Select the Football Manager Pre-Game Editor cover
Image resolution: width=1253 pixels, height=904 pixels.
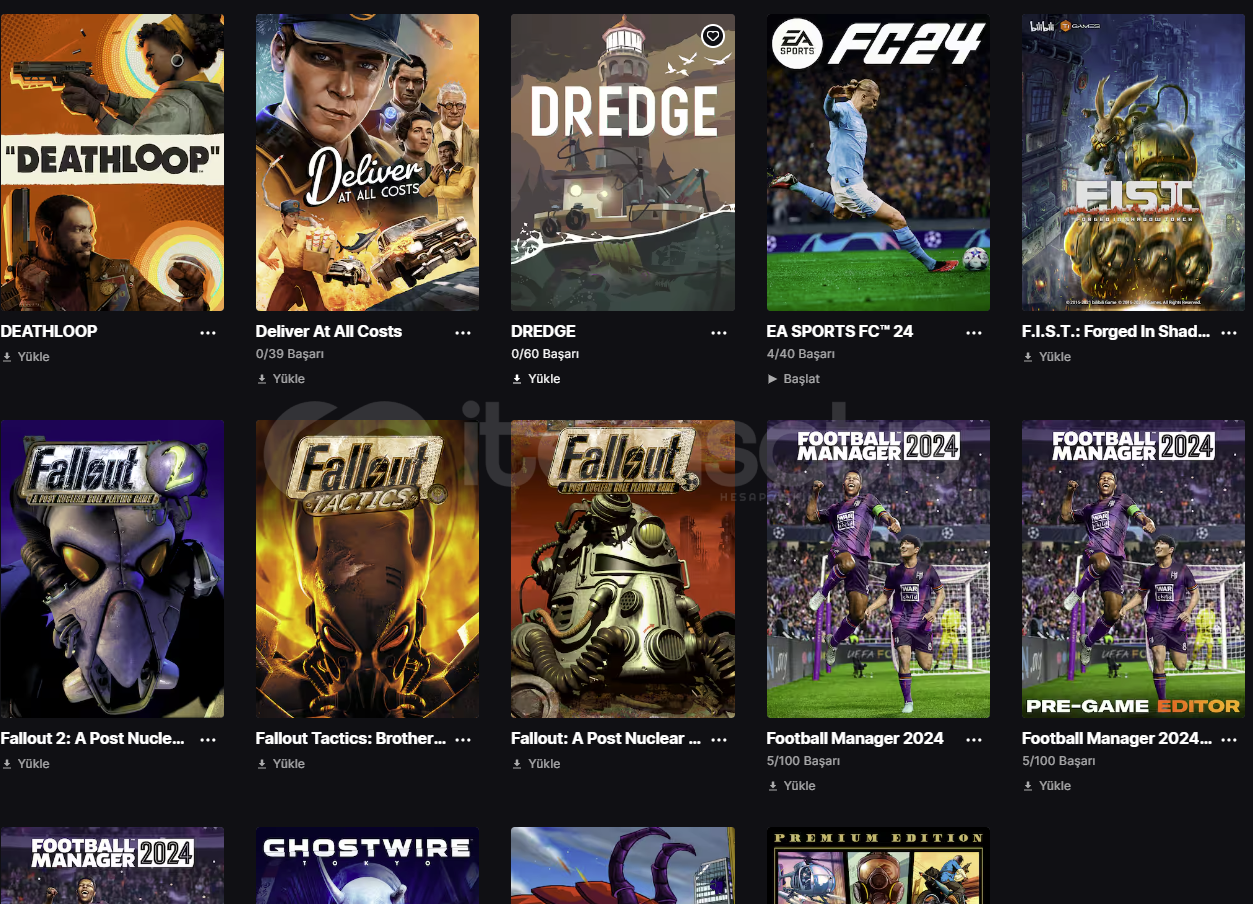pos(1133,568)
